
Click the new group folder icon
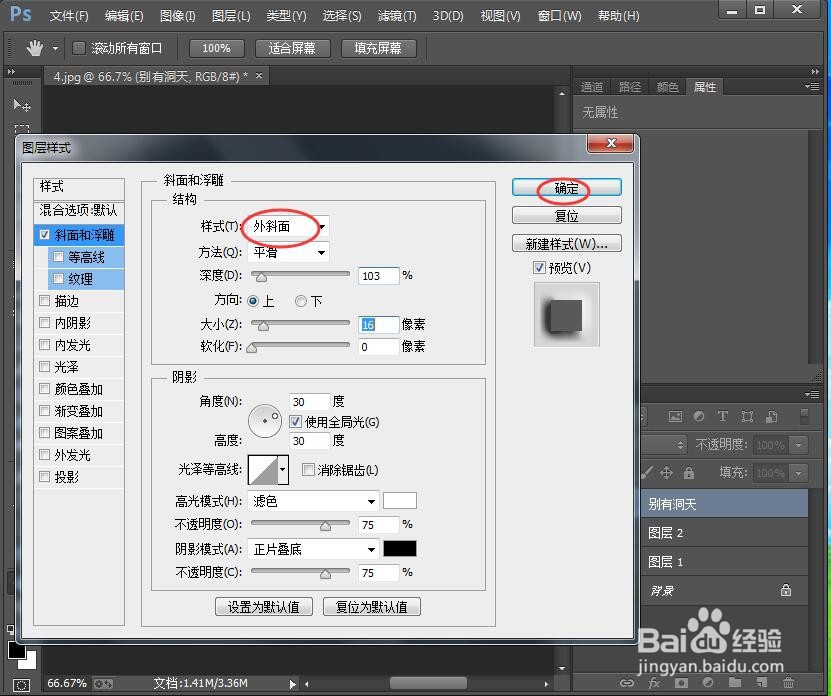735,683
